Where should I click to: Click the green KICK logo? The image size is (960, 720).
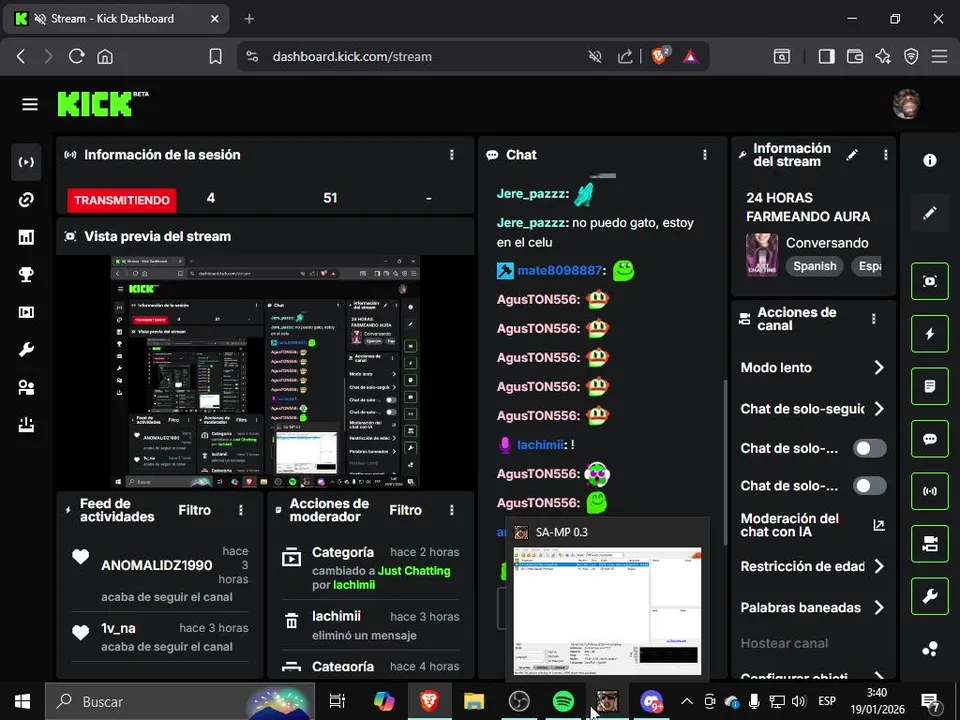click(x=95, y=104)
